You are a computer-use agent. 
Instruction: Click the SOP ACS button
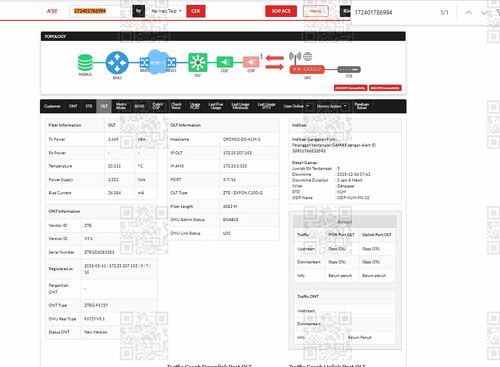[281, 11]
